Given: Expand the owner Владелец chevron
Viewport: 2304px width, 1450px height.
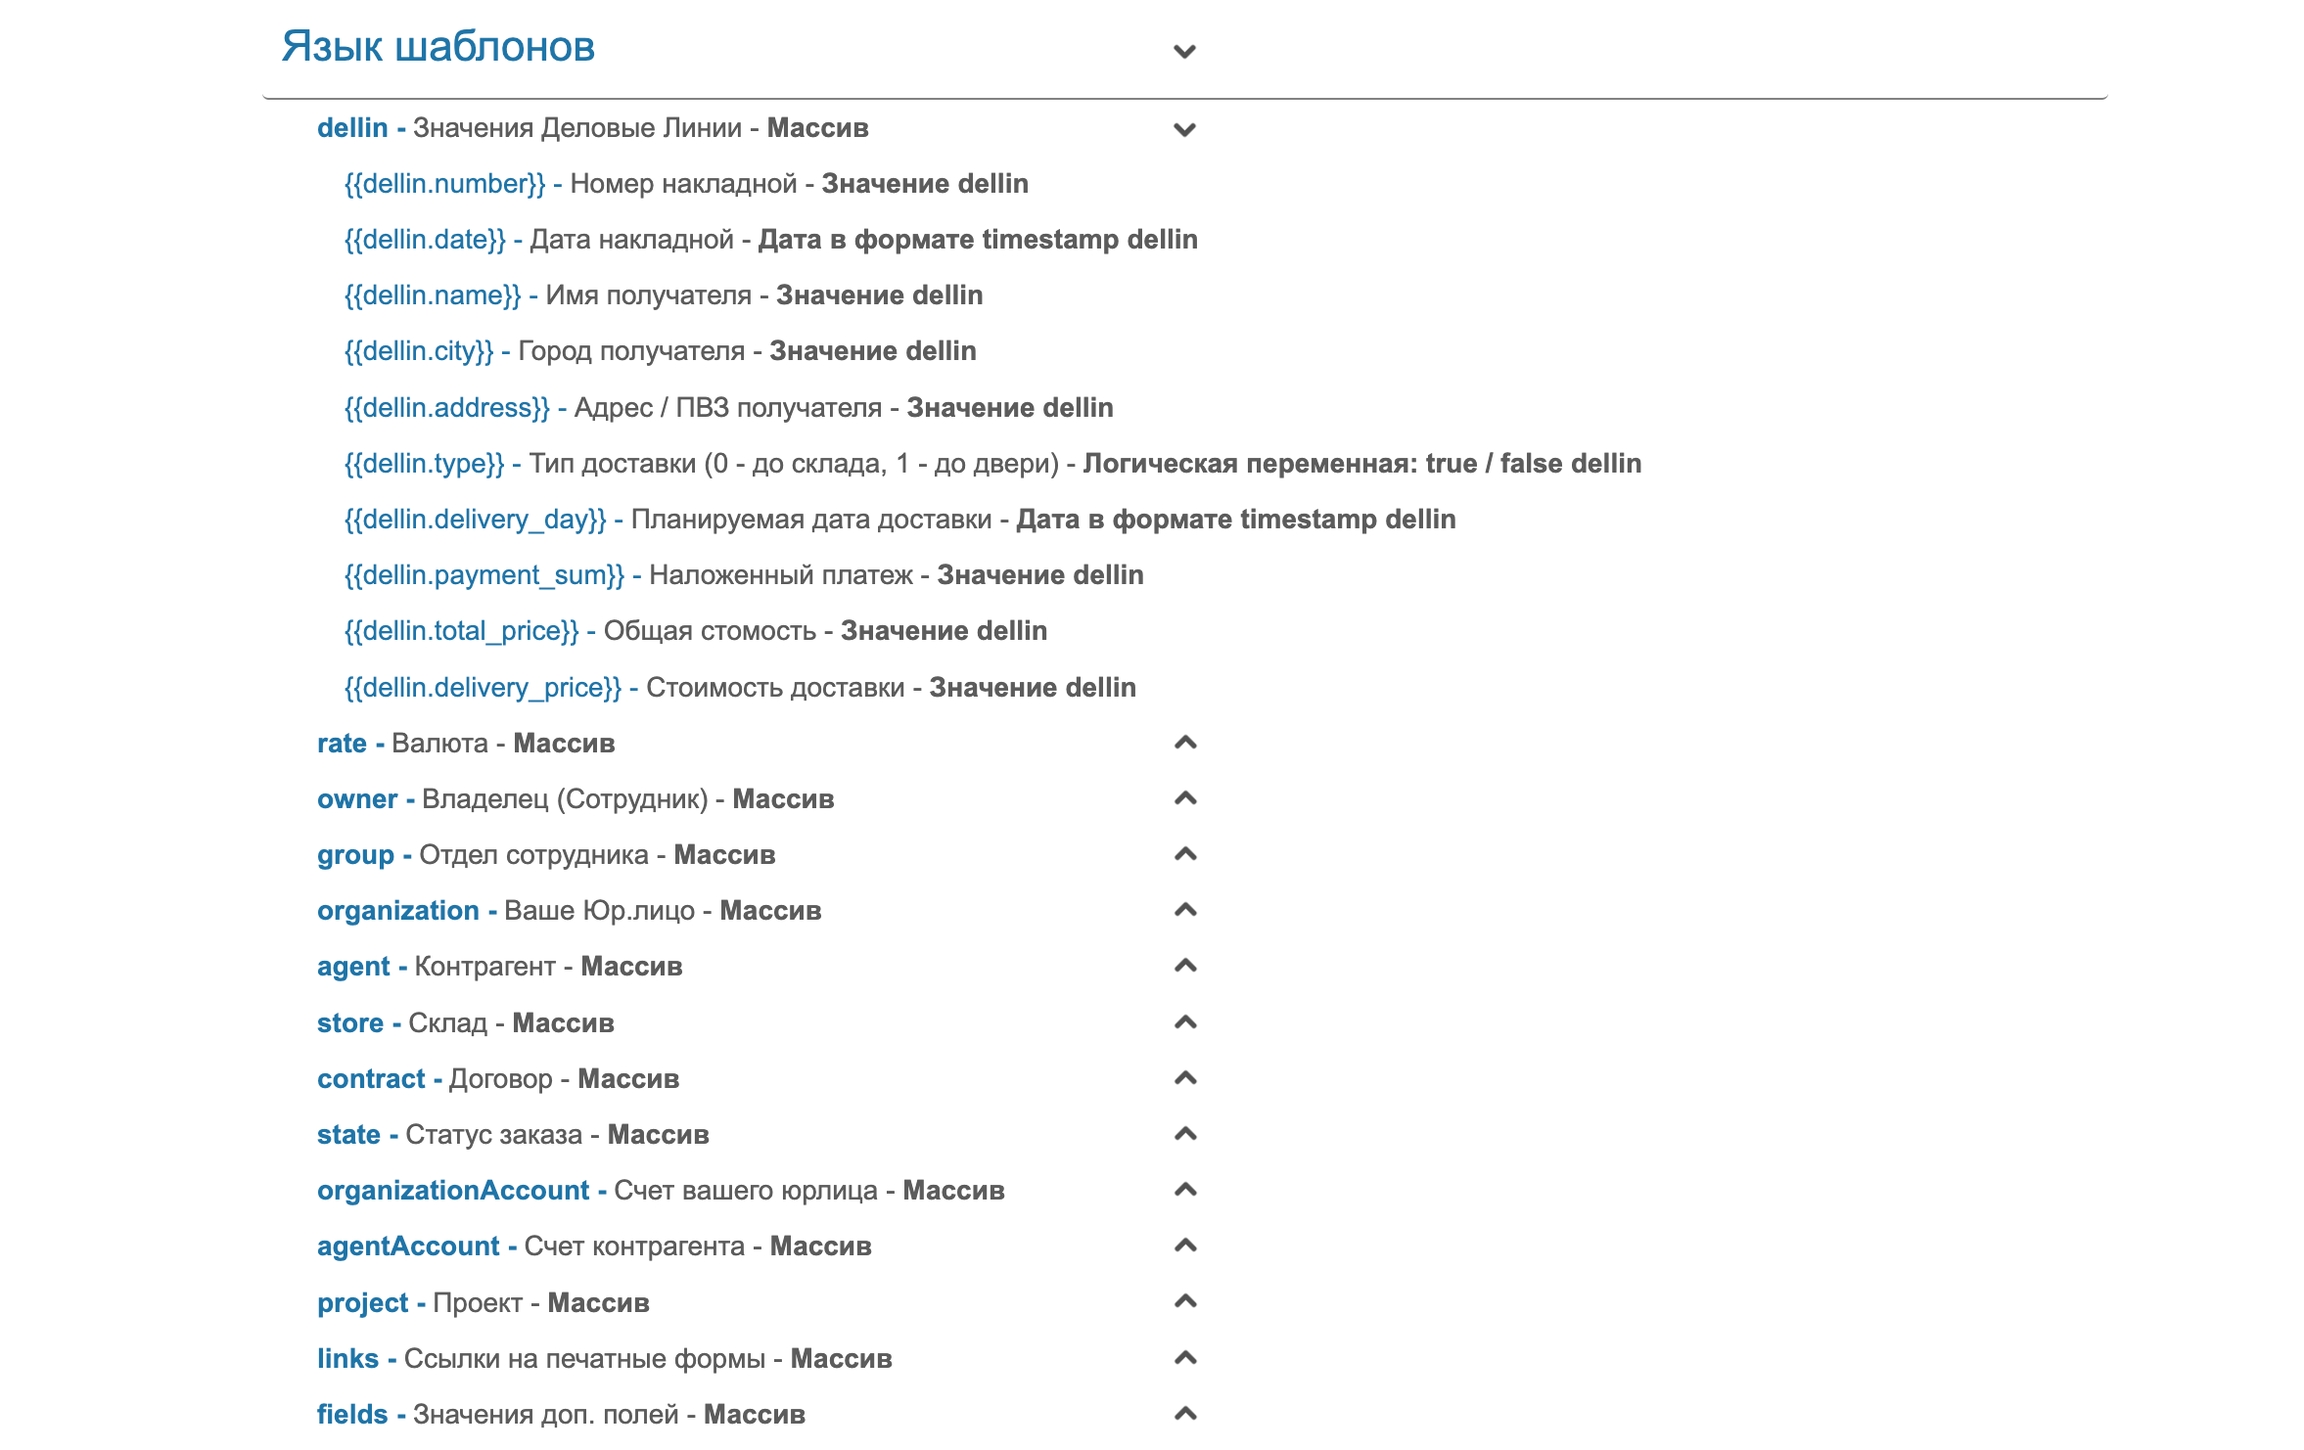Looking at the screenshot, I should pos(1184,799).
